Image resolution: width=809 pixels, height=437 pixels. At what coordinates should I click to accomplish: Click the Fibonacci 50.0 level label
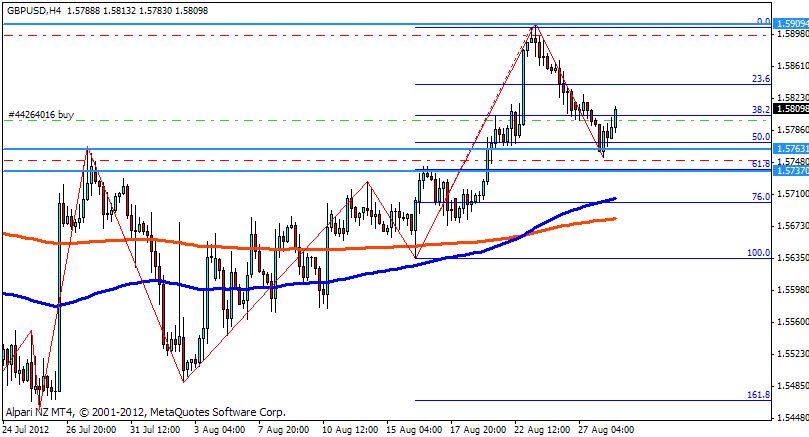[761, 137]
